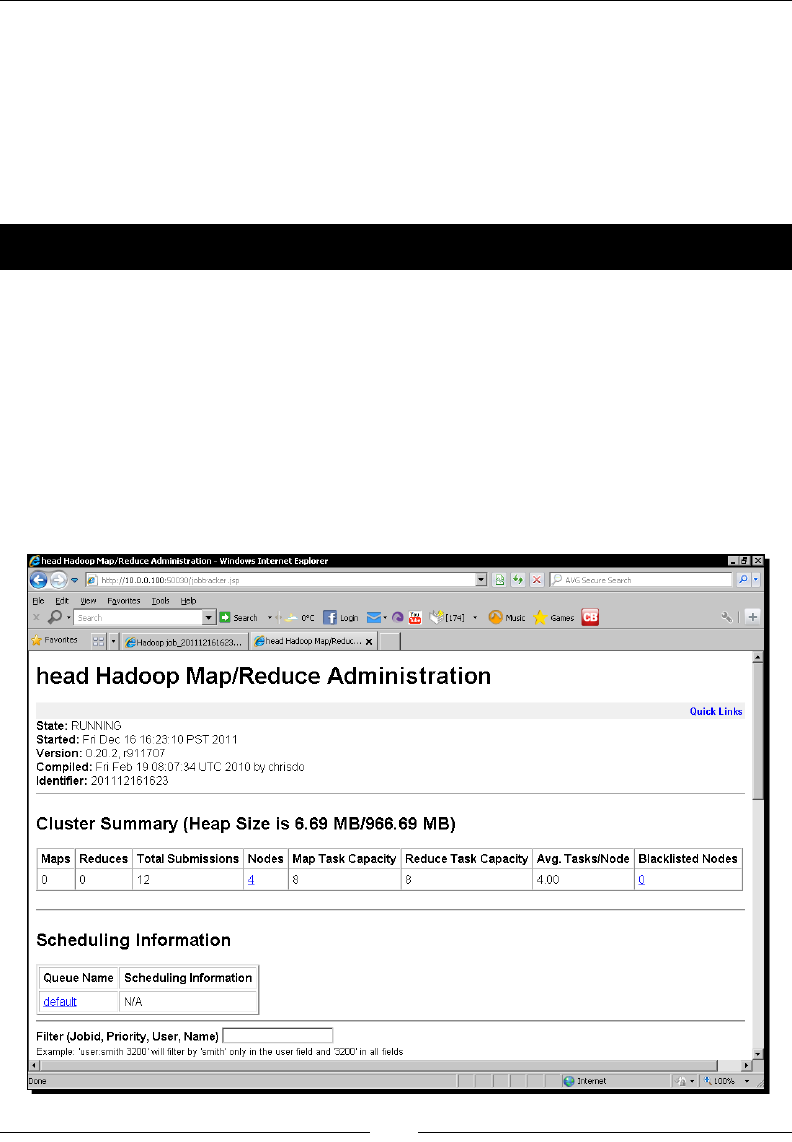Viewport: 792px width, 1142px height.
Task: Expand the address bar history dropdown
Action: click(481, 580)
